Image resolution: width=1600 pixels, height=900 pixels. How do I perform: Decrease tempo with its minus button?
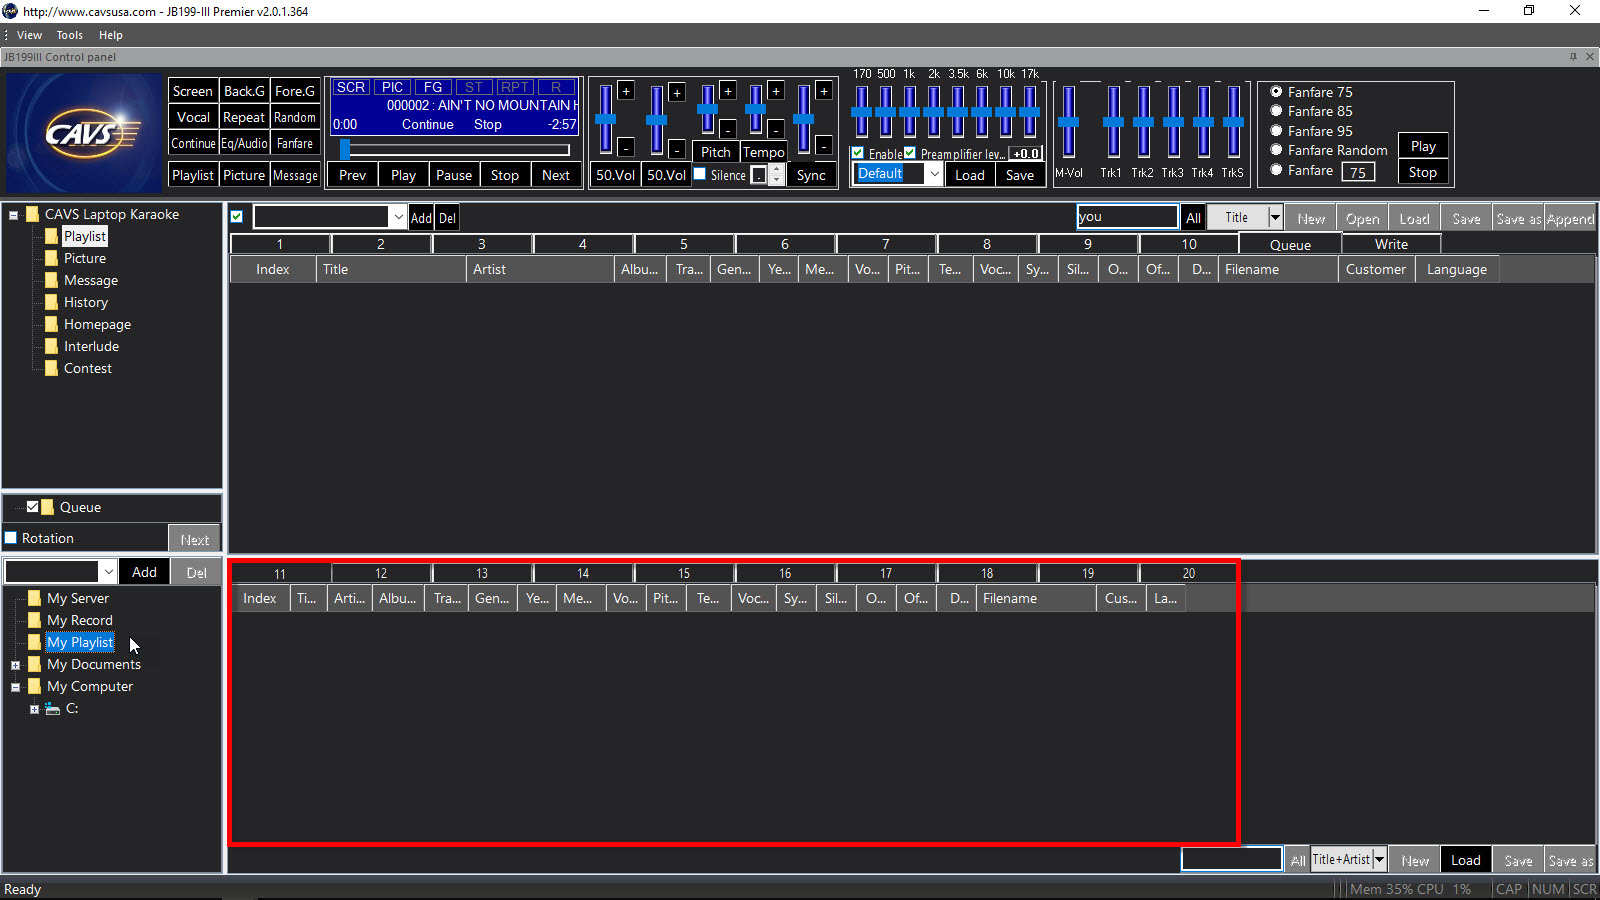click(776, 129)
